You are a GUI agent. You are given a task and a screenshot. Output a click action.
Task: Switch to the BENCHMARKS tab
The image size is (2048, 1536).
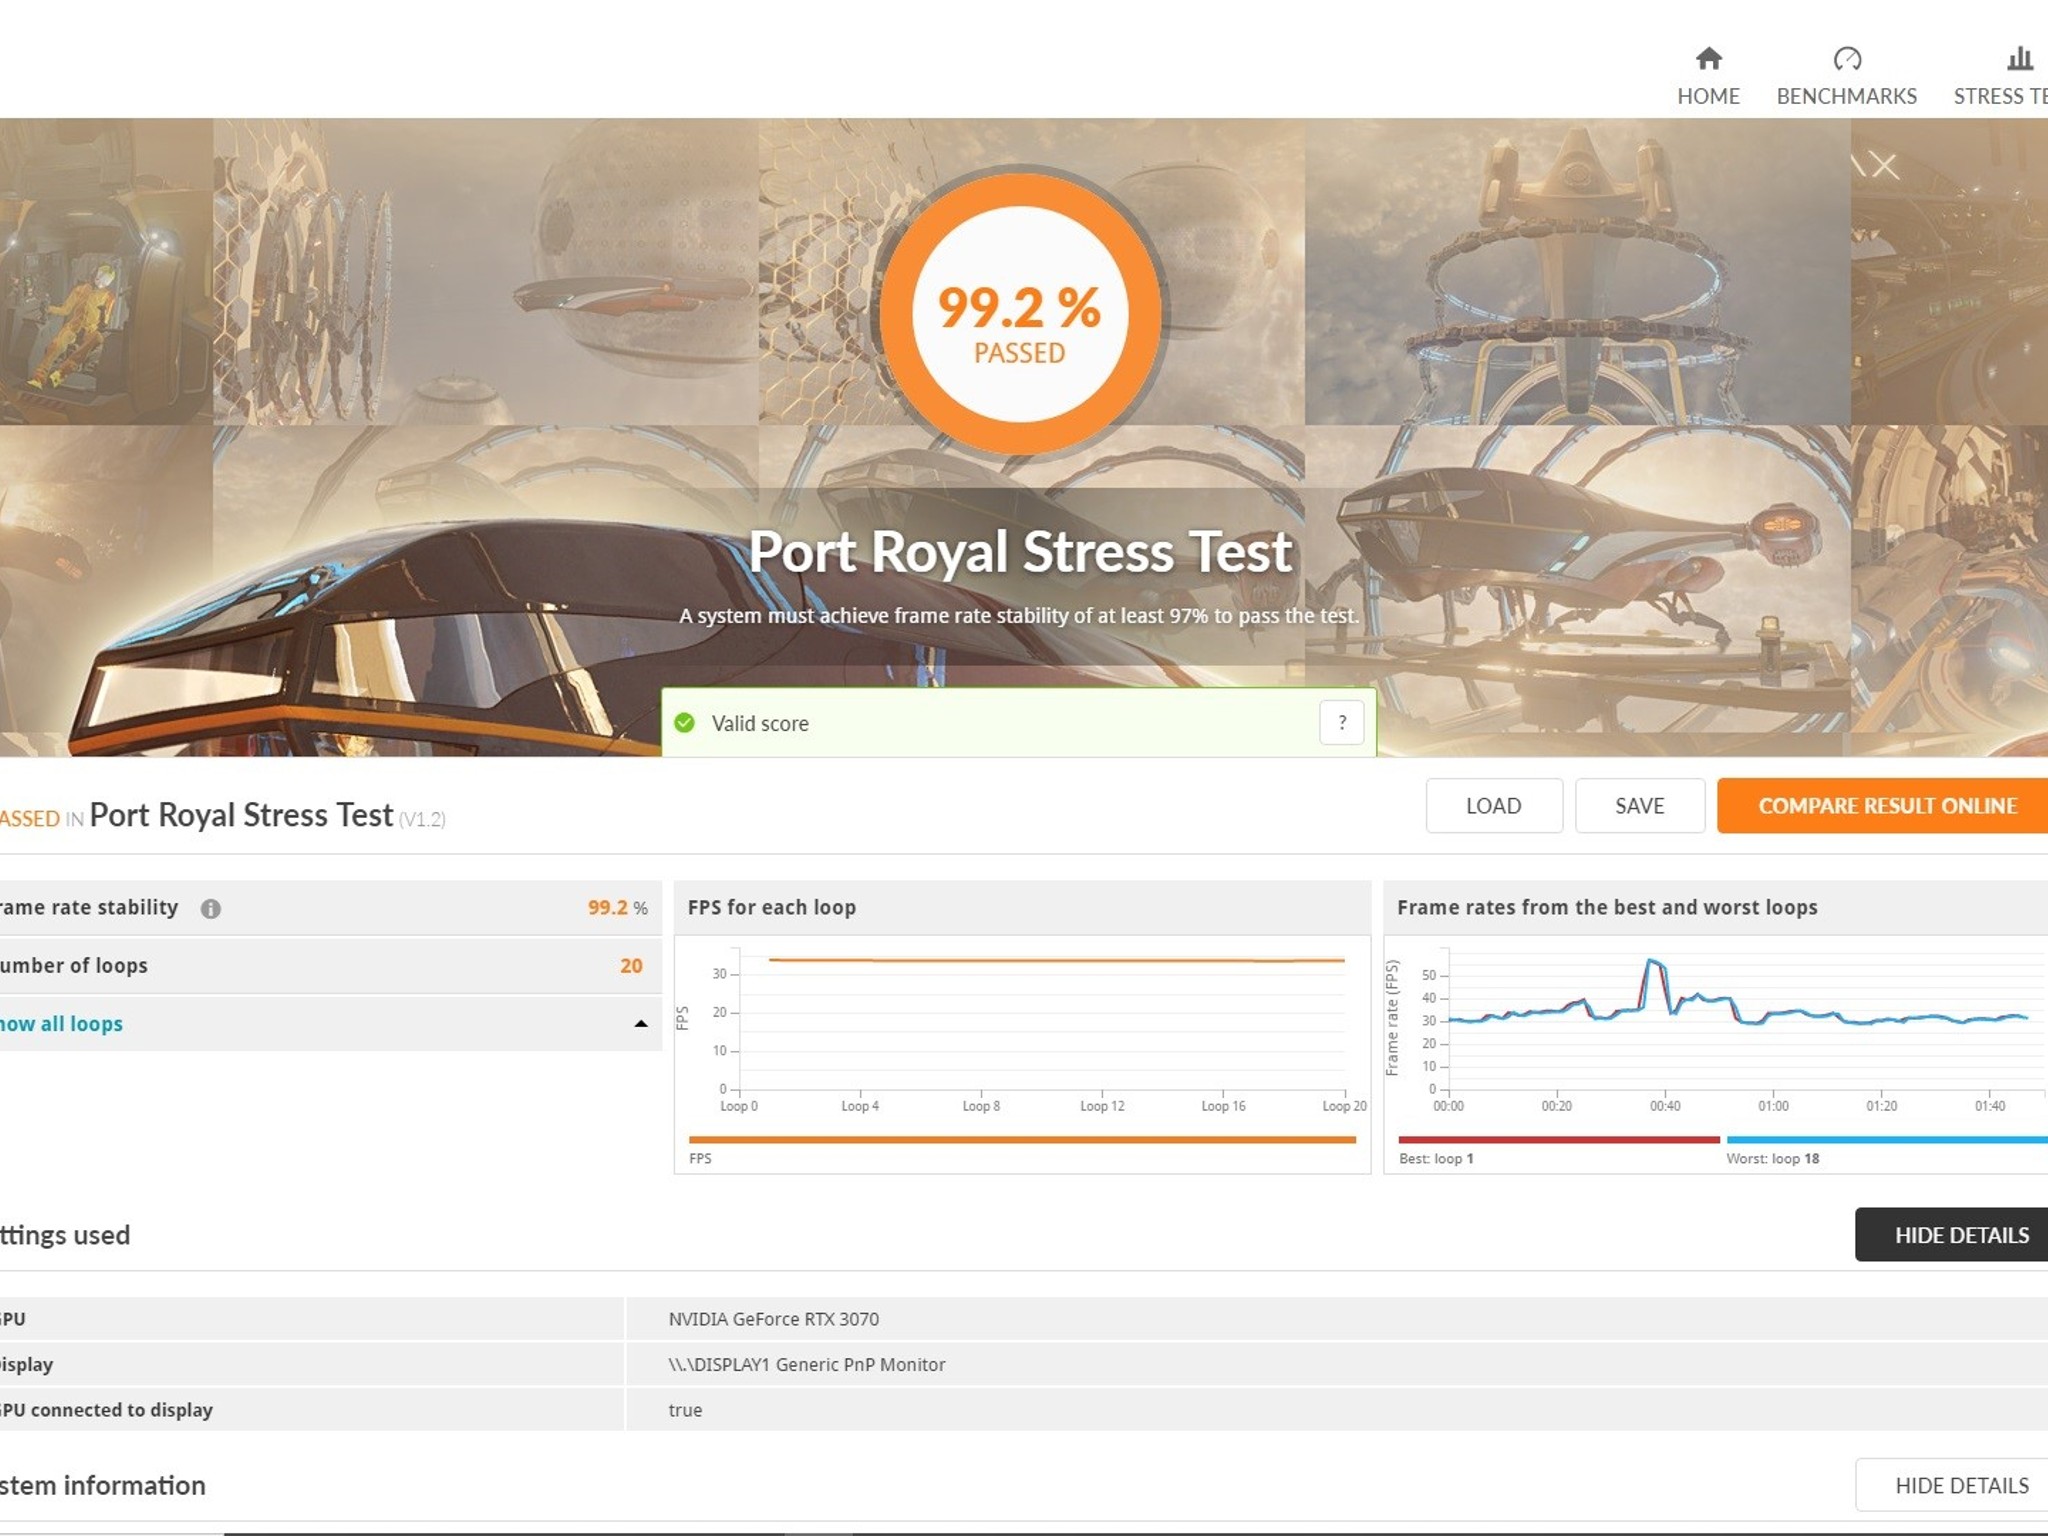(1846, 96)
